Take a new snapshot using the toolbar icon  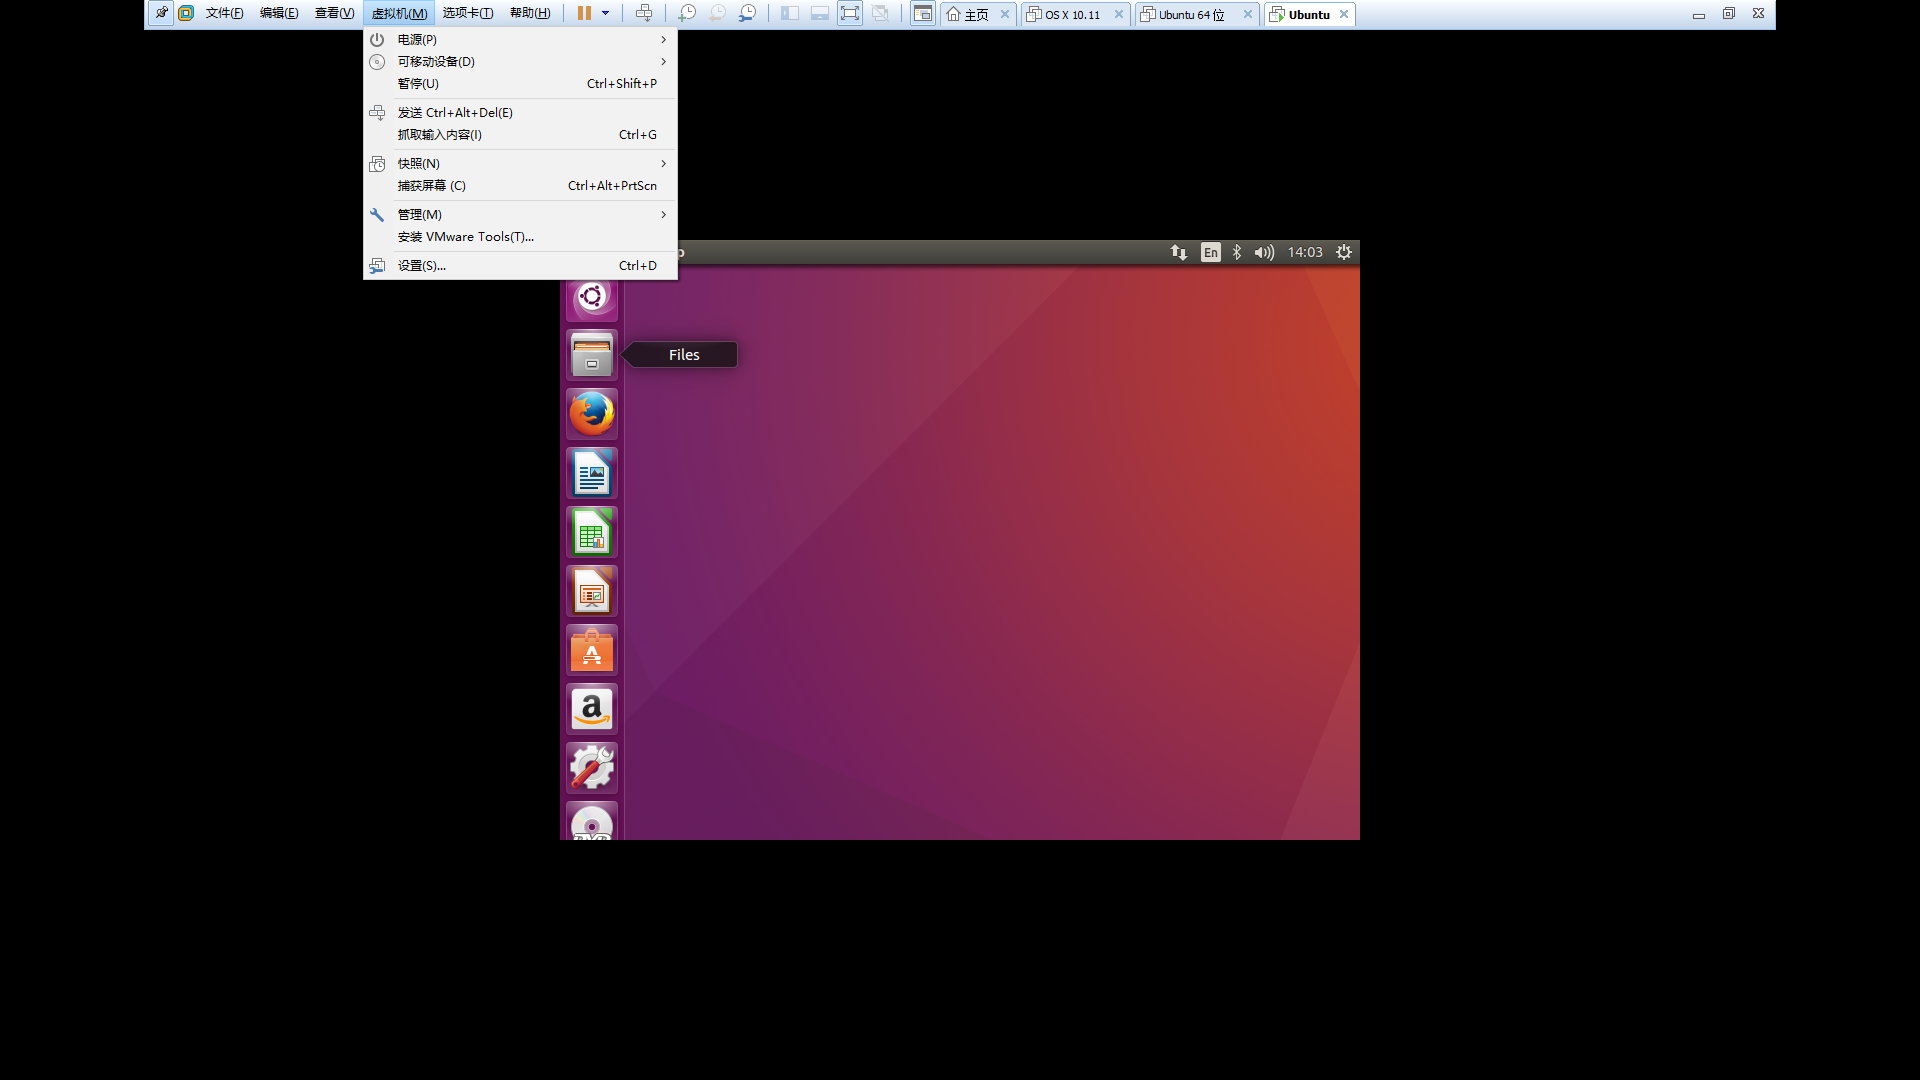(x=686, y=13)
